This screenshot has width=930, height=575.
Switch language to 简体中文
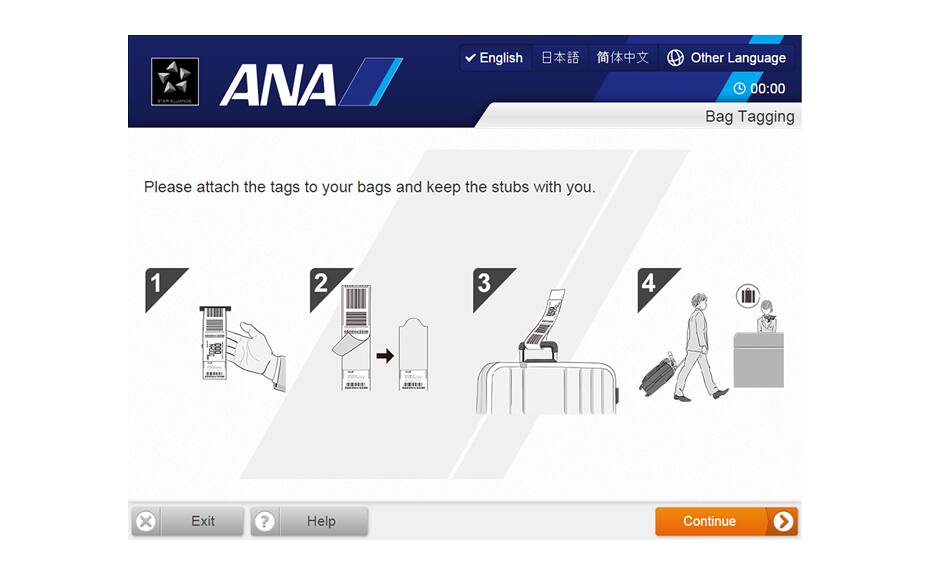[x=623, y=58]
